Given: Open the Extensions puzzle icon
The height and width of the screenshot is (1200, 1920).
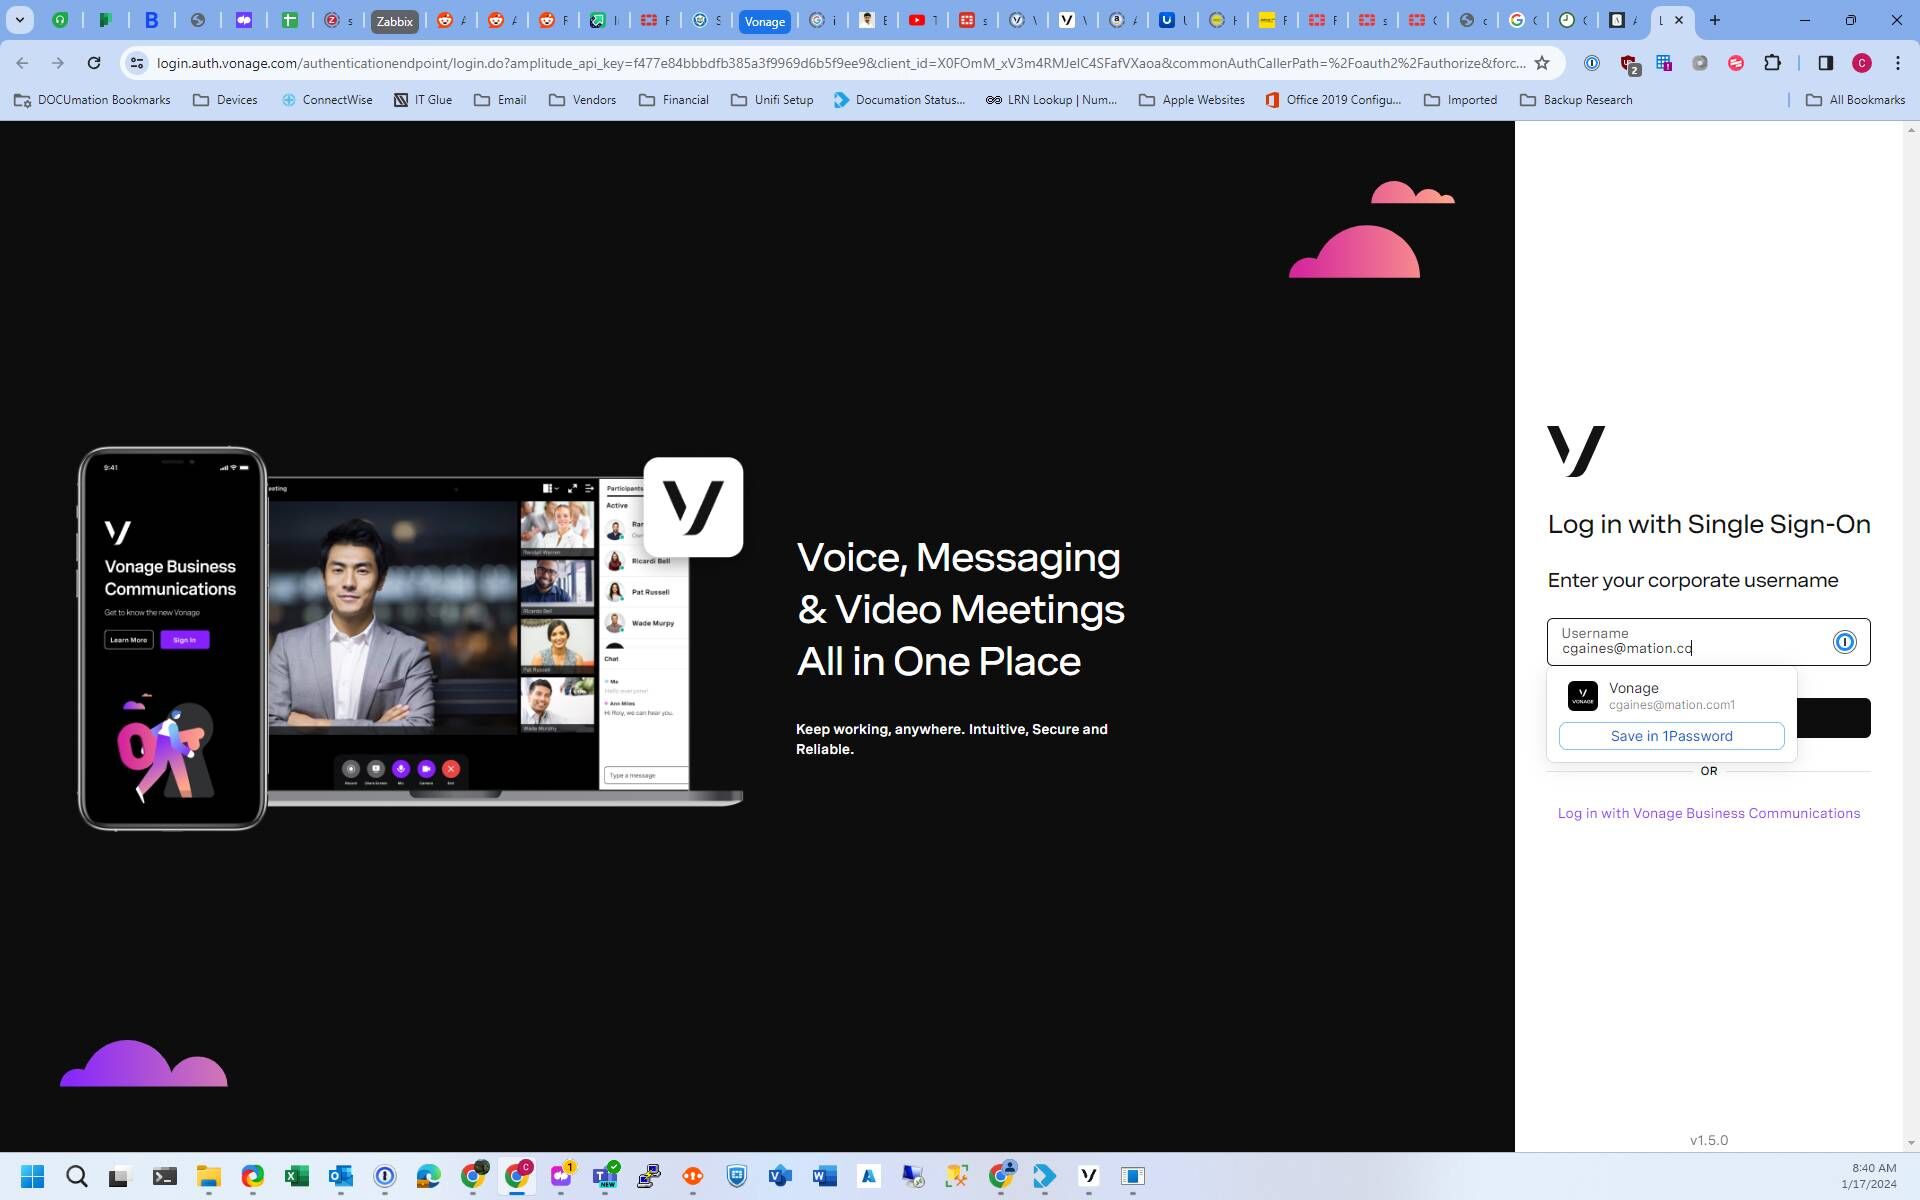Looking at the screenshot, I should 1772,63.
